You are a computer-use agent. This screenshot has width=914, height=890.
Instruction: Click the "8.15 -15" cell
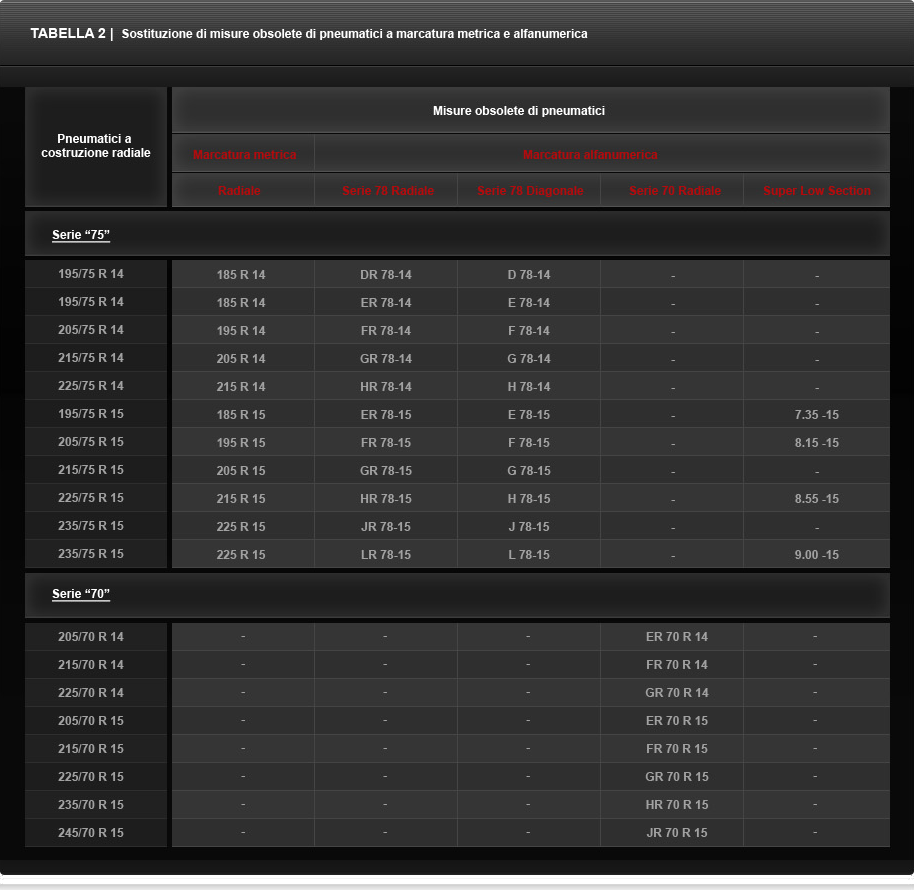point(817,442)
